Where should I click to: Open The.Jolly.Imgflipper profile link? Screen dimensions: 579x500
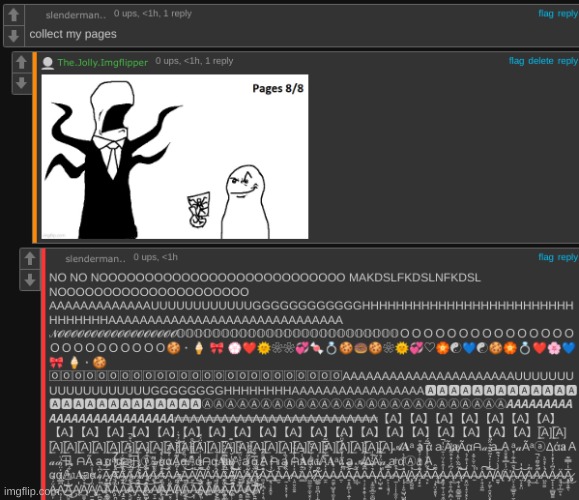coord(103,62)
